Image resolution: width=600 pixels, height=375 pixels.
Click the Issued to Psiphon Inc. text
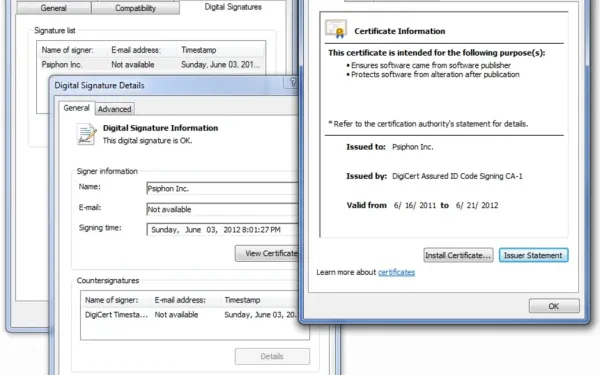tap(412, 147)
